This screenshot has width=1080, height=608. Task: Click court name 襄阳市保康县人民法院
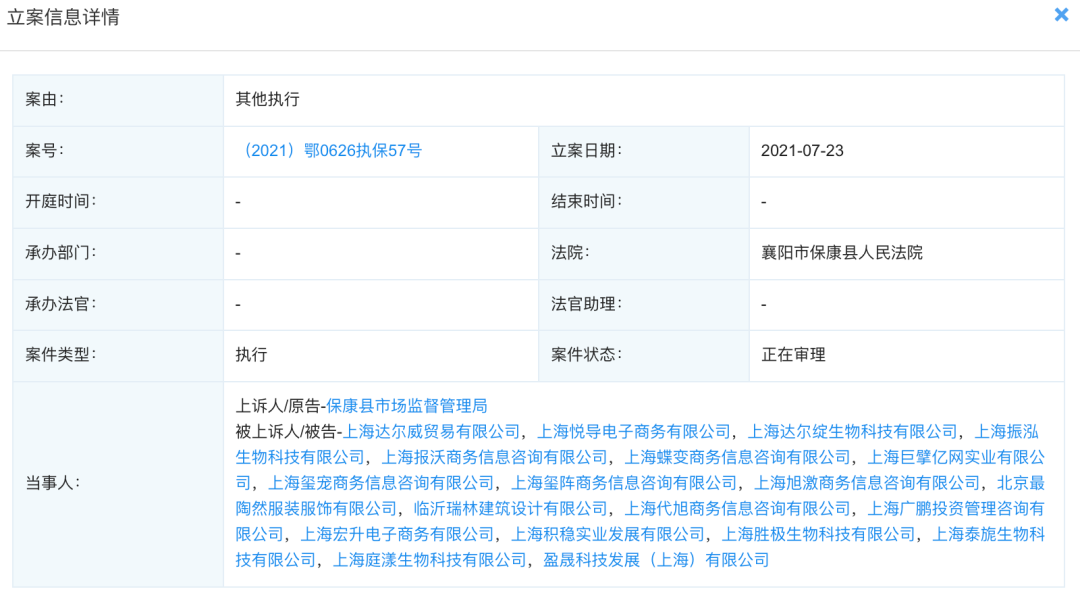pos(842,253)
